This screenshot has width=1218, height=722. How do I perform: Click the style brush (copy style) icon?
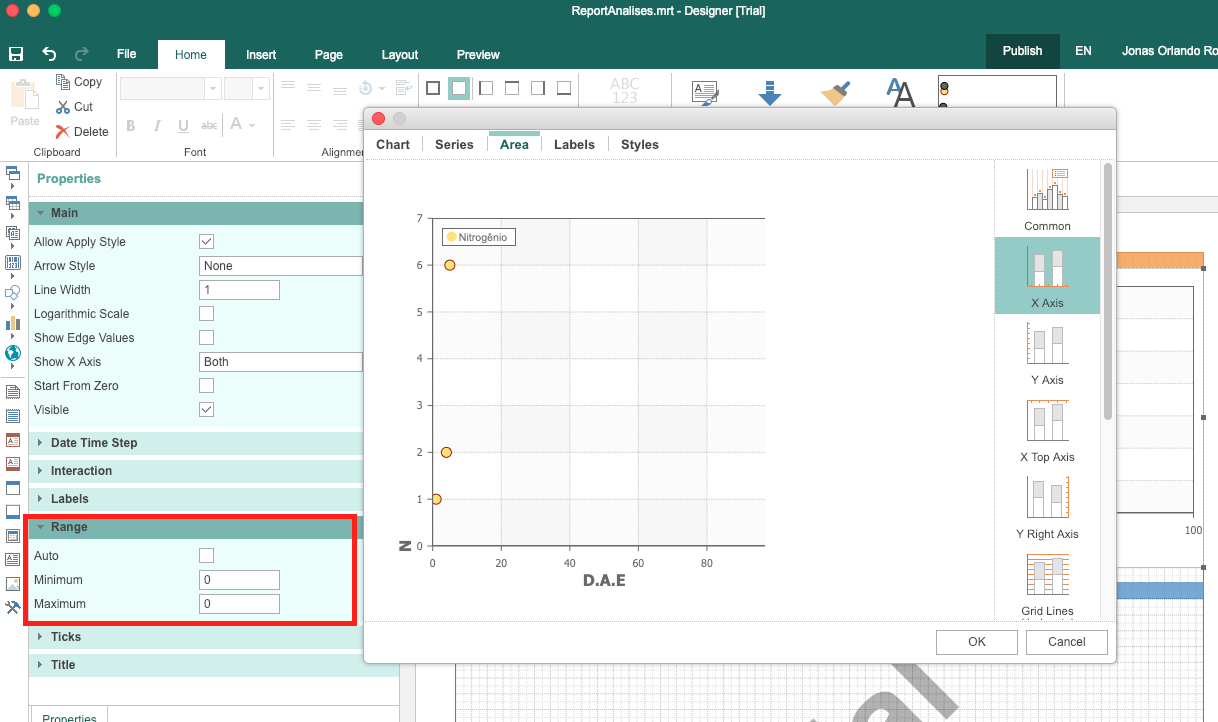[835, 92]
